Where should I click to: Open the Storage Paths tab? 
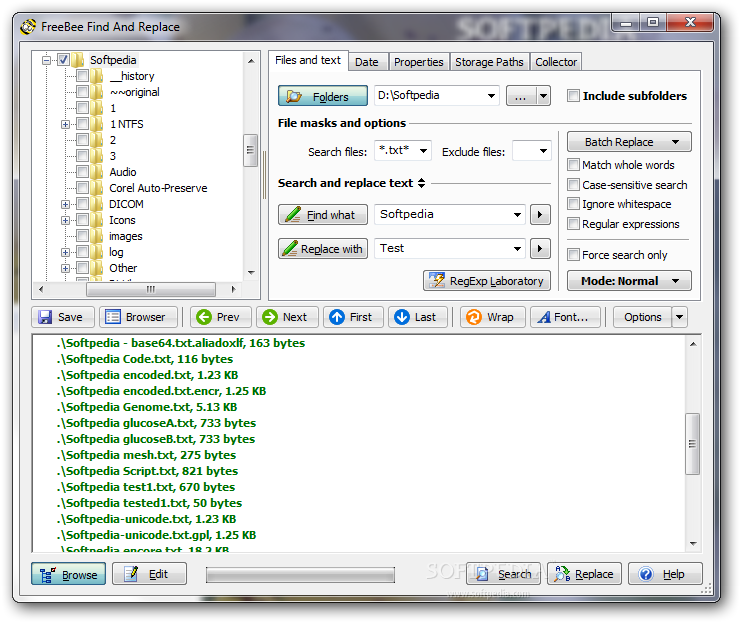[489, 62]
